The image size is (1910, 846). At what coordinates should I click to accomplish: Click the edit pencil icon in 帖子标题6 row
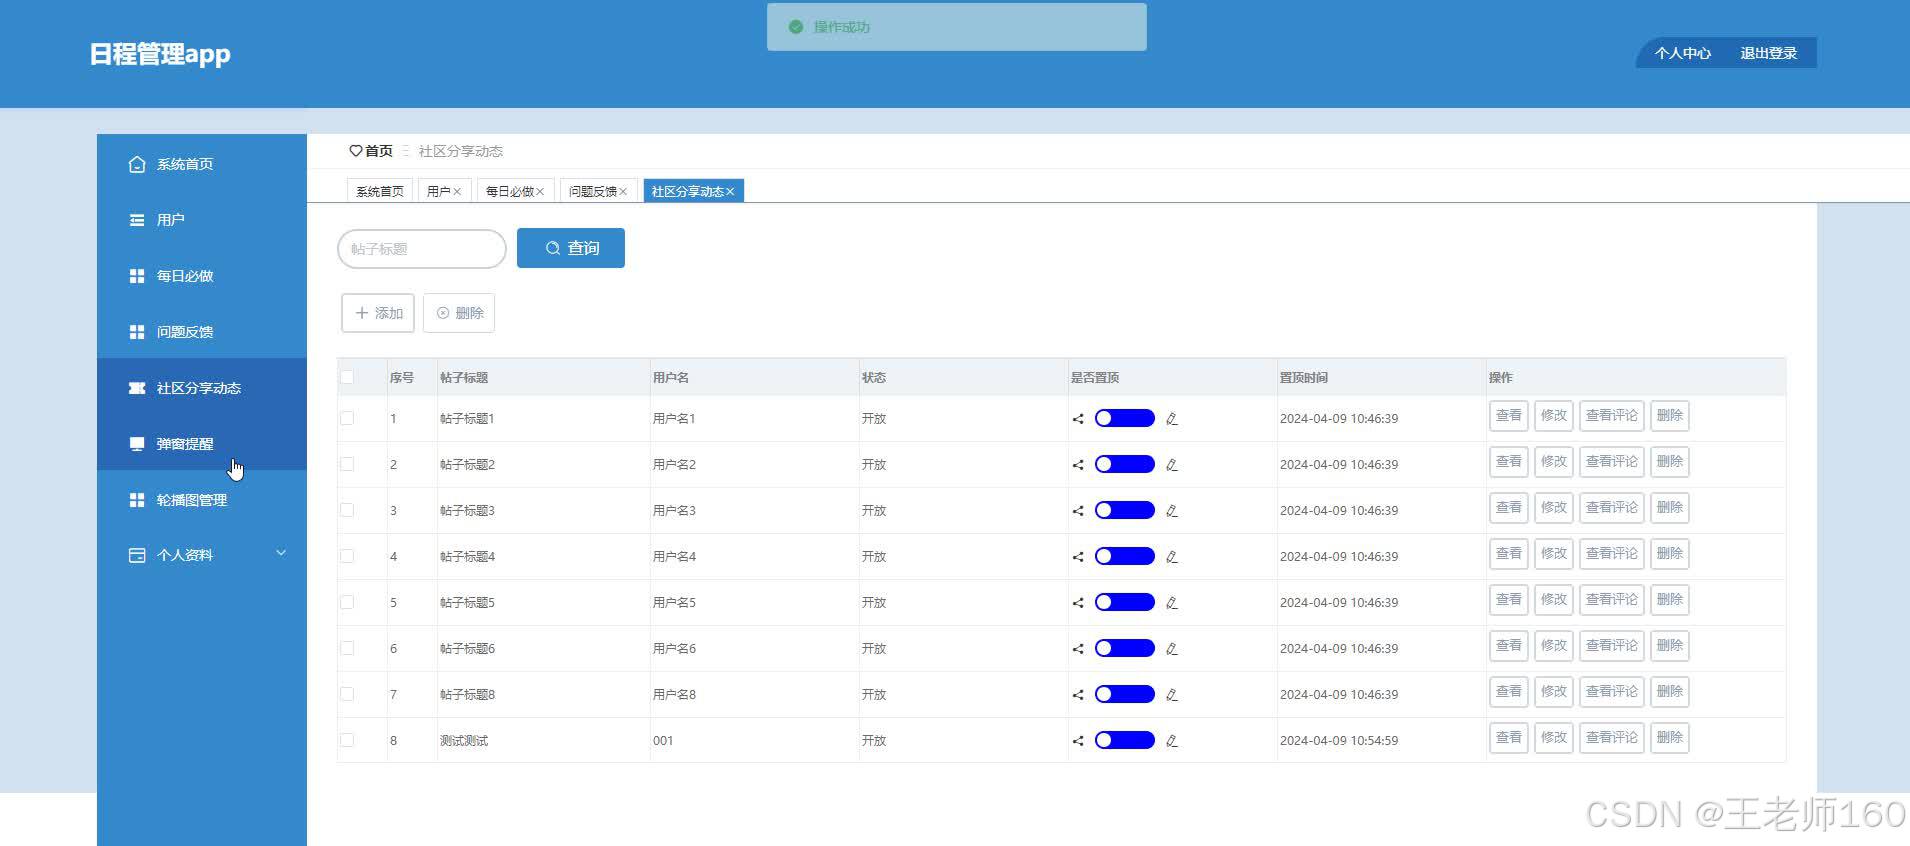pos(1172,649)
